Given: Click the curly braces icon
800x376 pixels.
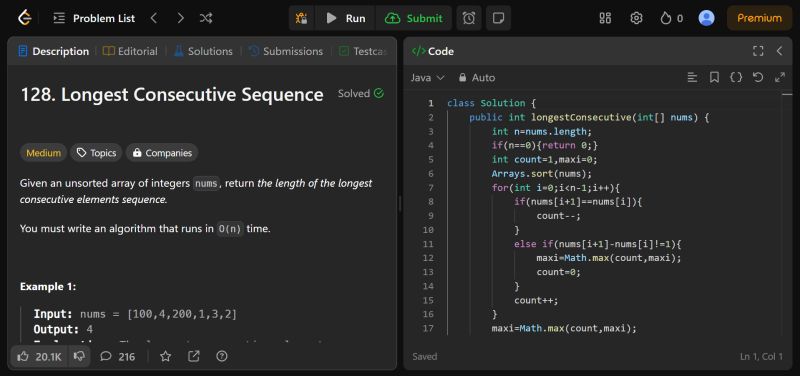Looking at the screenshot, I should (x=736, y=78).
